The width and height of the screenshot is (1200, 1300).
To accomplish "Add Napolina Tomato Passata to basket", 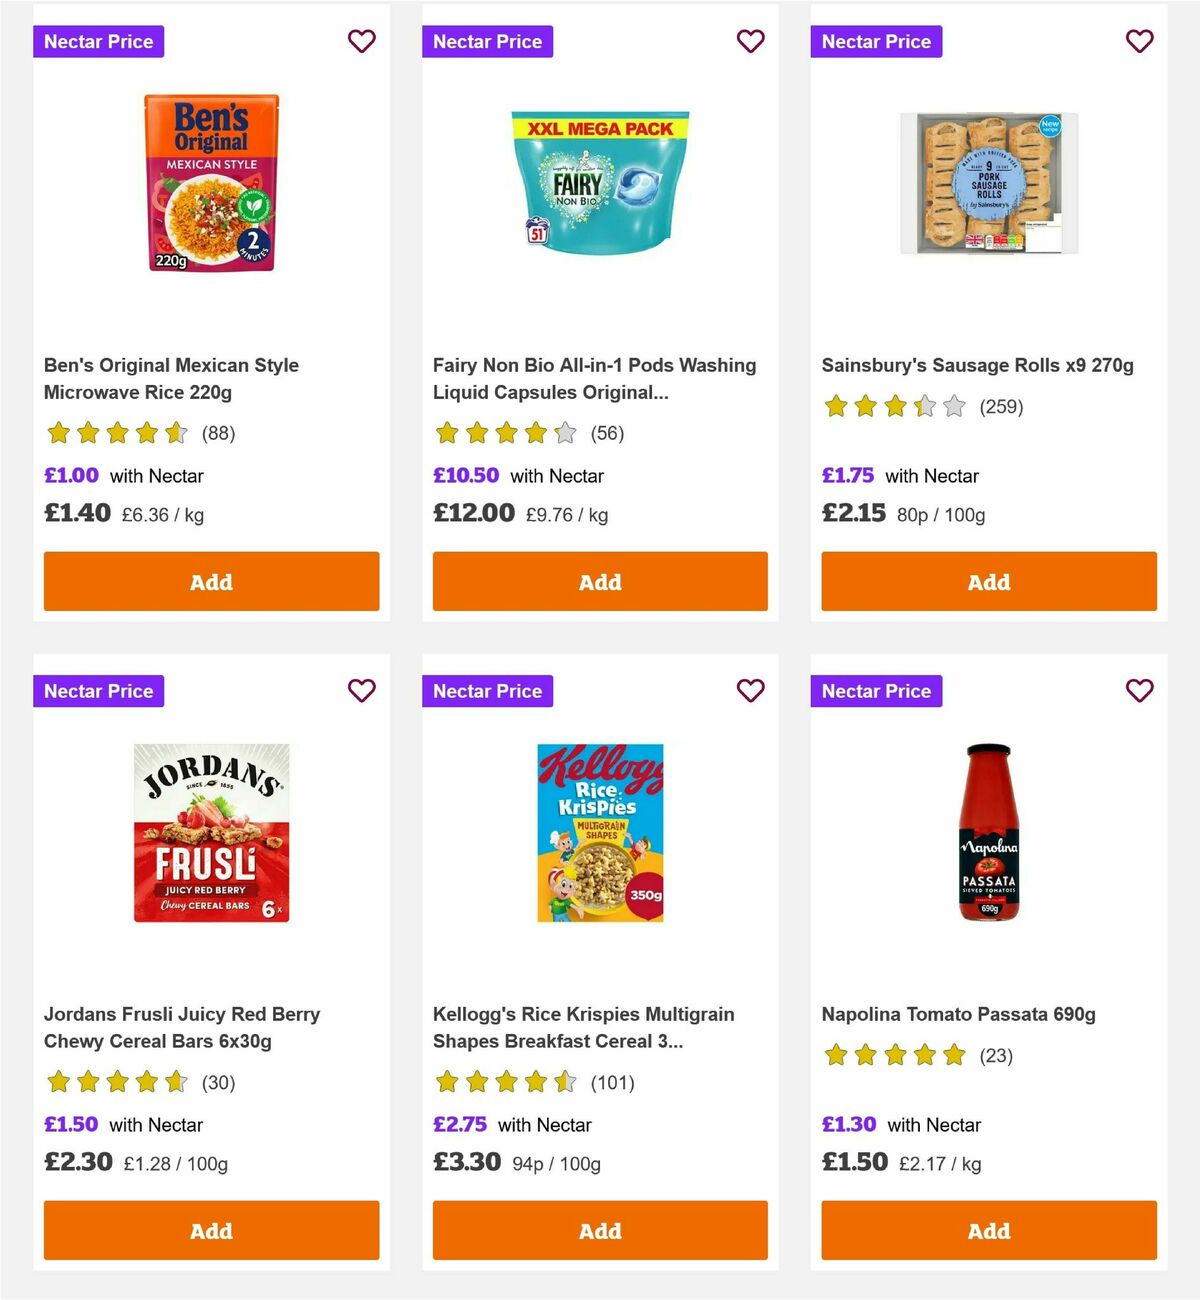I will (988, 1230).
